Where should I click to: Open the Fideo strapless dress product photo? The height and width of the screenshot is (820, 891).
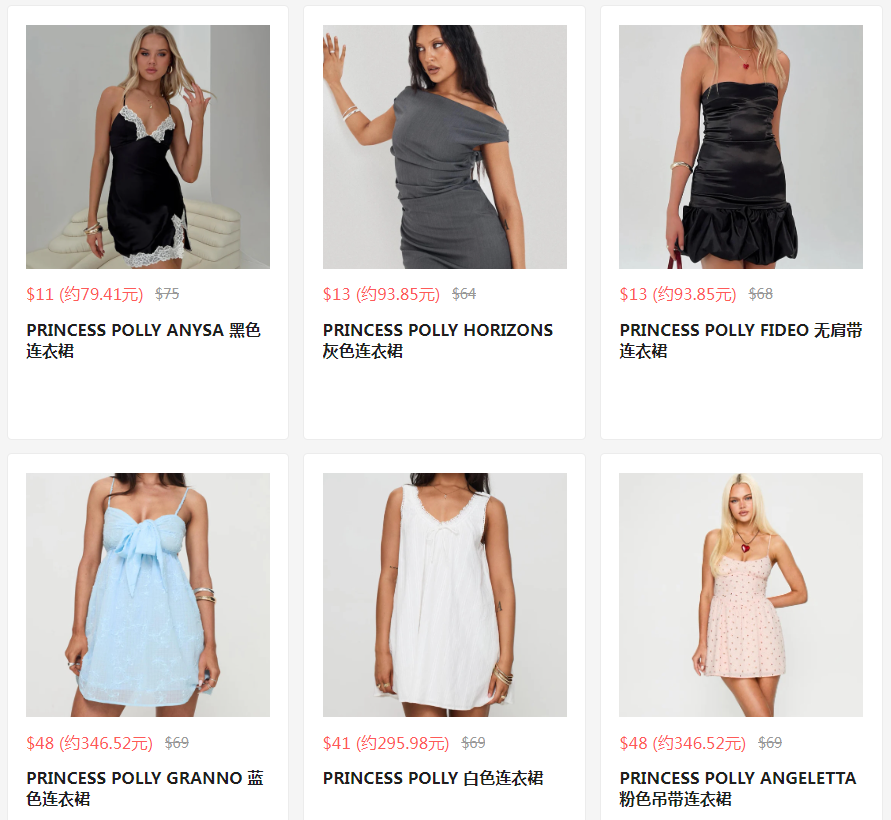click(x=741, y=147)
